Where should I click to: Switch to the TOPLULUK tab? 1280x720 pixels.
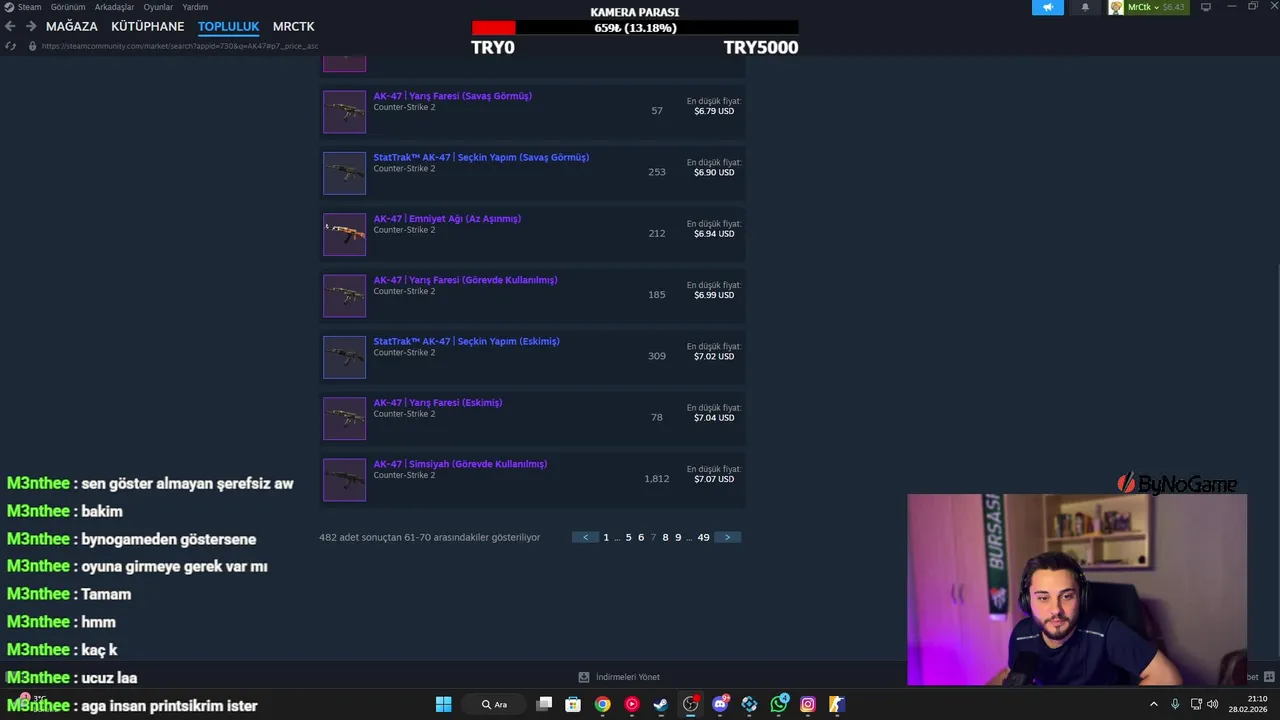[228, 26]
